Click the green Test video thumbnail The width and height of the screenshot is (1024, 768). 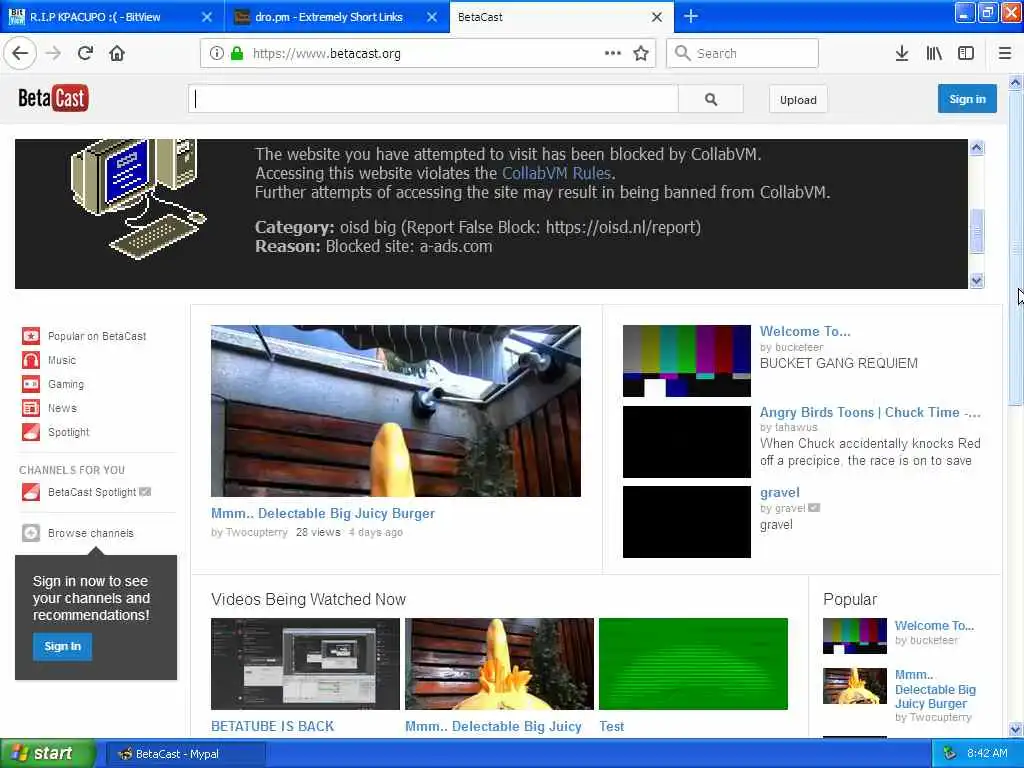[693, 664]
